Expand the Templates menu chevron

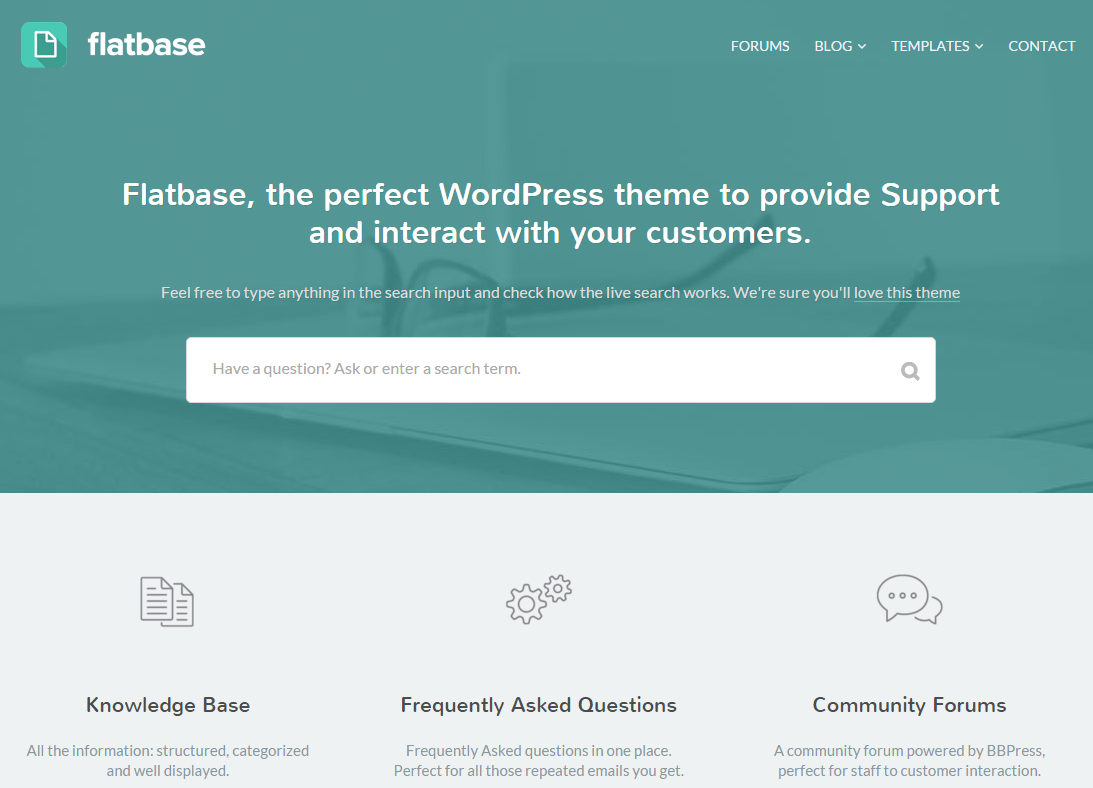(979, 46)
